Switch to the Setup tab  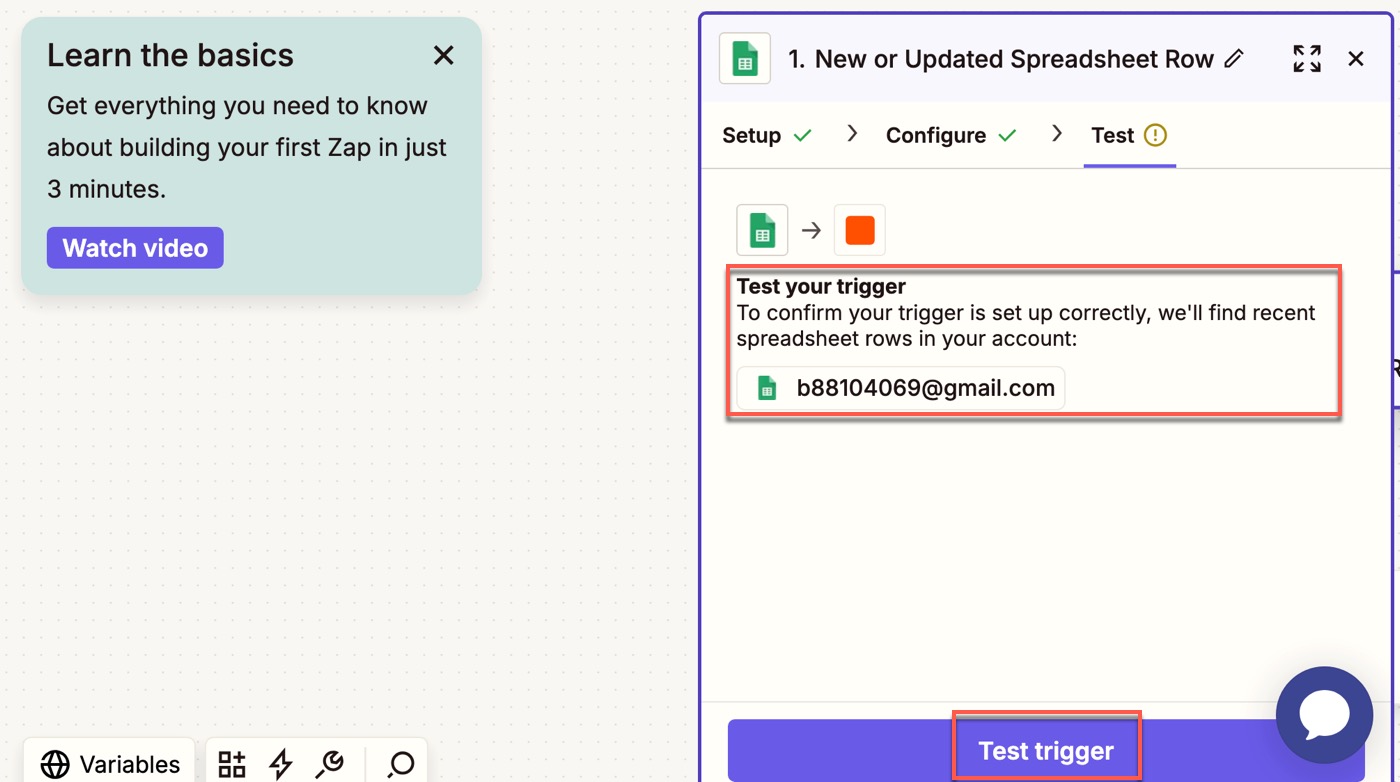coord(767,135)
